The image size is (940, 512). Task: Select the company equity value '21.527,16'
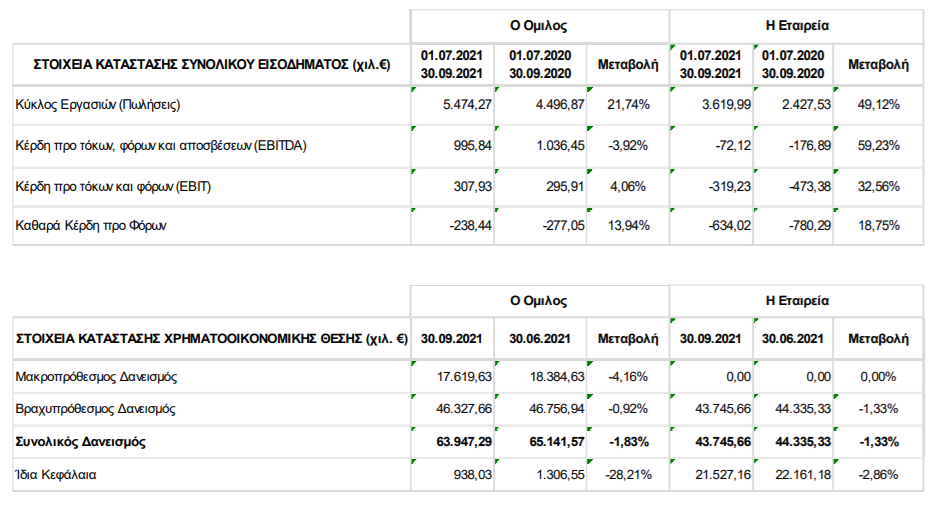tap(723, 474)
